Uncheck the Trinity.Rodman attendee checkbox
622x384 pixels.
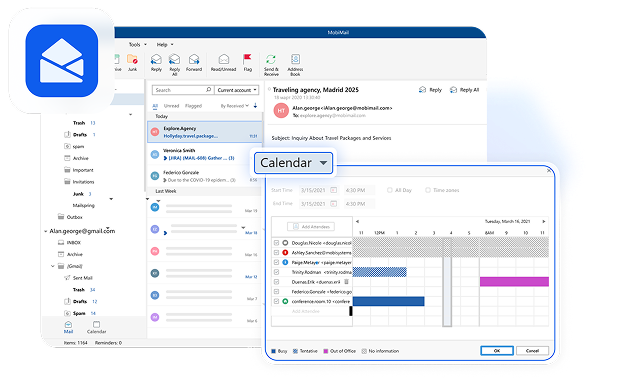276,272
